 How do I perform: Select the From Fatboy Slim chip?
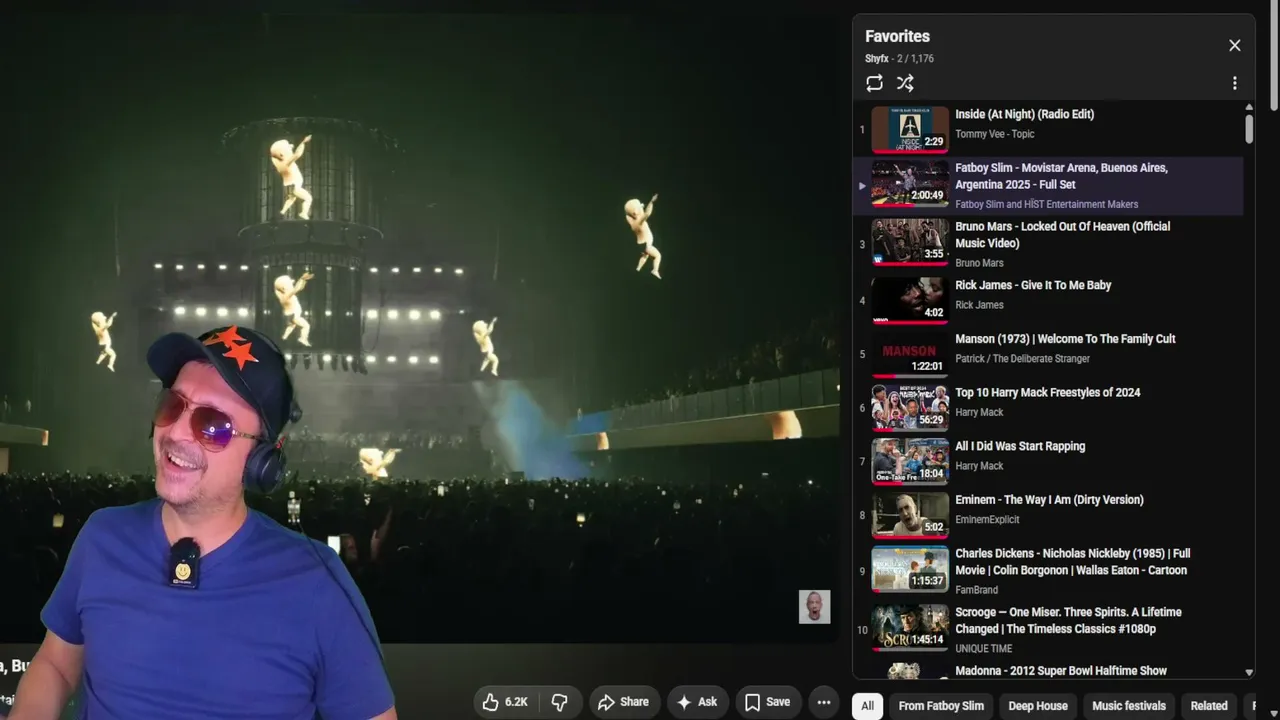[x=941, y=706]
